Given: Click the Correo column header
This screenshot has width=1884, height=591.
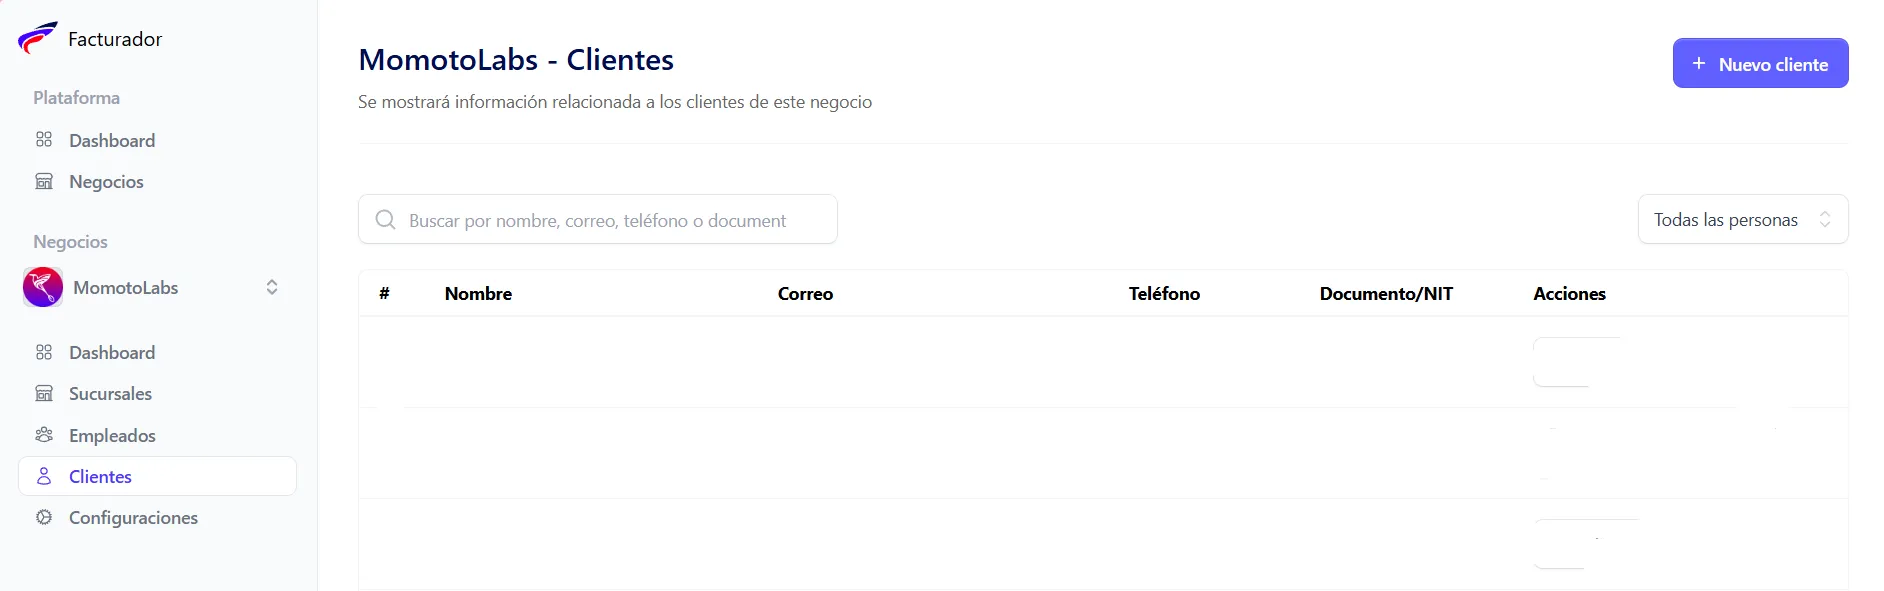Looking at the screenshot, I should pyautogui.click(x=805, y=293).
